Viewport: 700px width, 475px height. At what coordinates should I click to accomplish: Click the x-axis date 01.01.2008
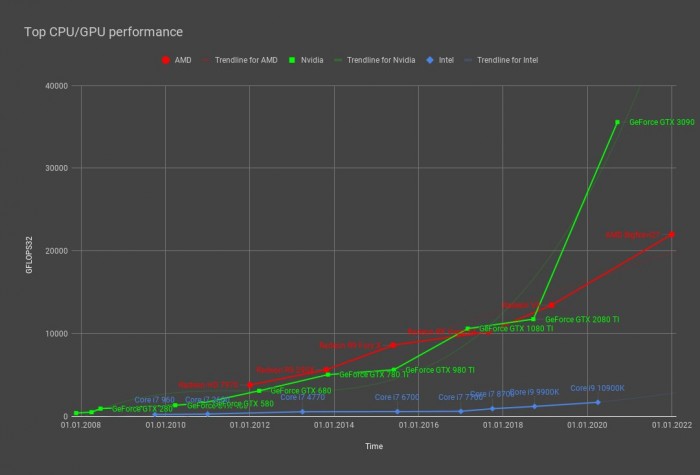pyautogui.click(x=81, y=425)
